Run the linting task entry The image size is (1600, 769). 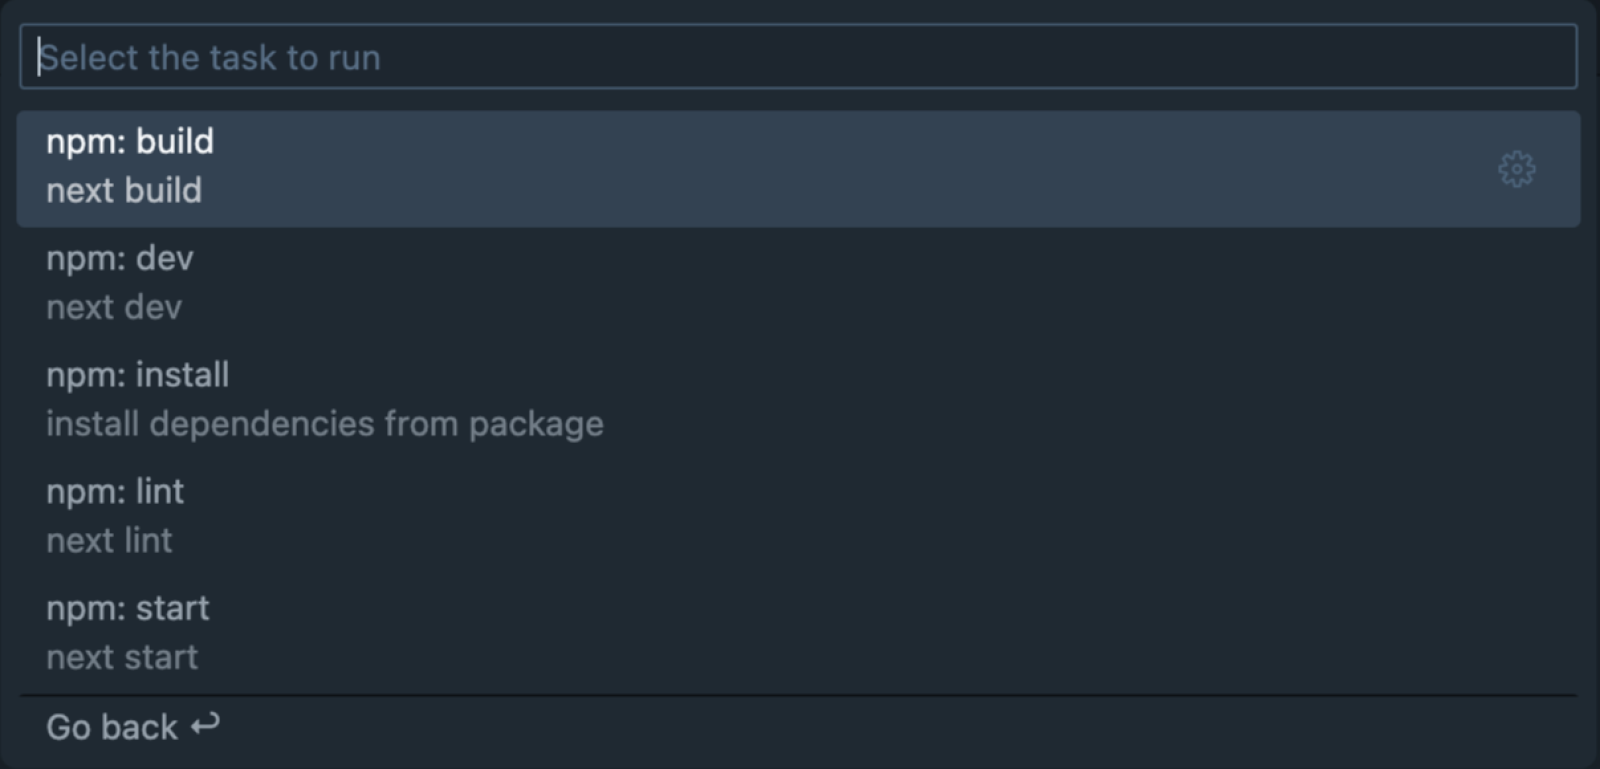pyautogui.click(x=798, y=516)
